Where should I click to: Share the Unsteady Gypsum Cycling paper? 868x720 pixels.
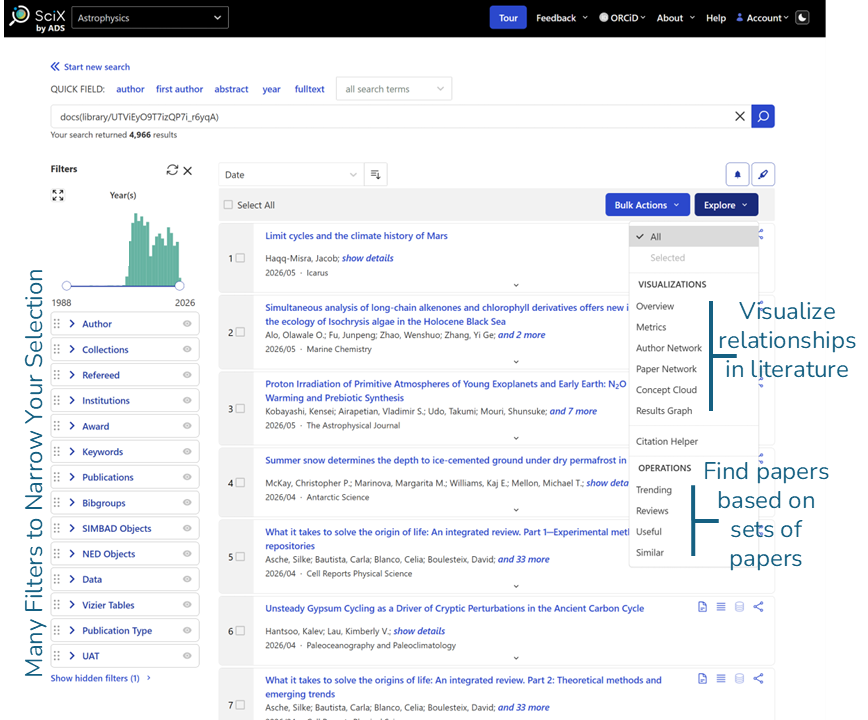758,607
